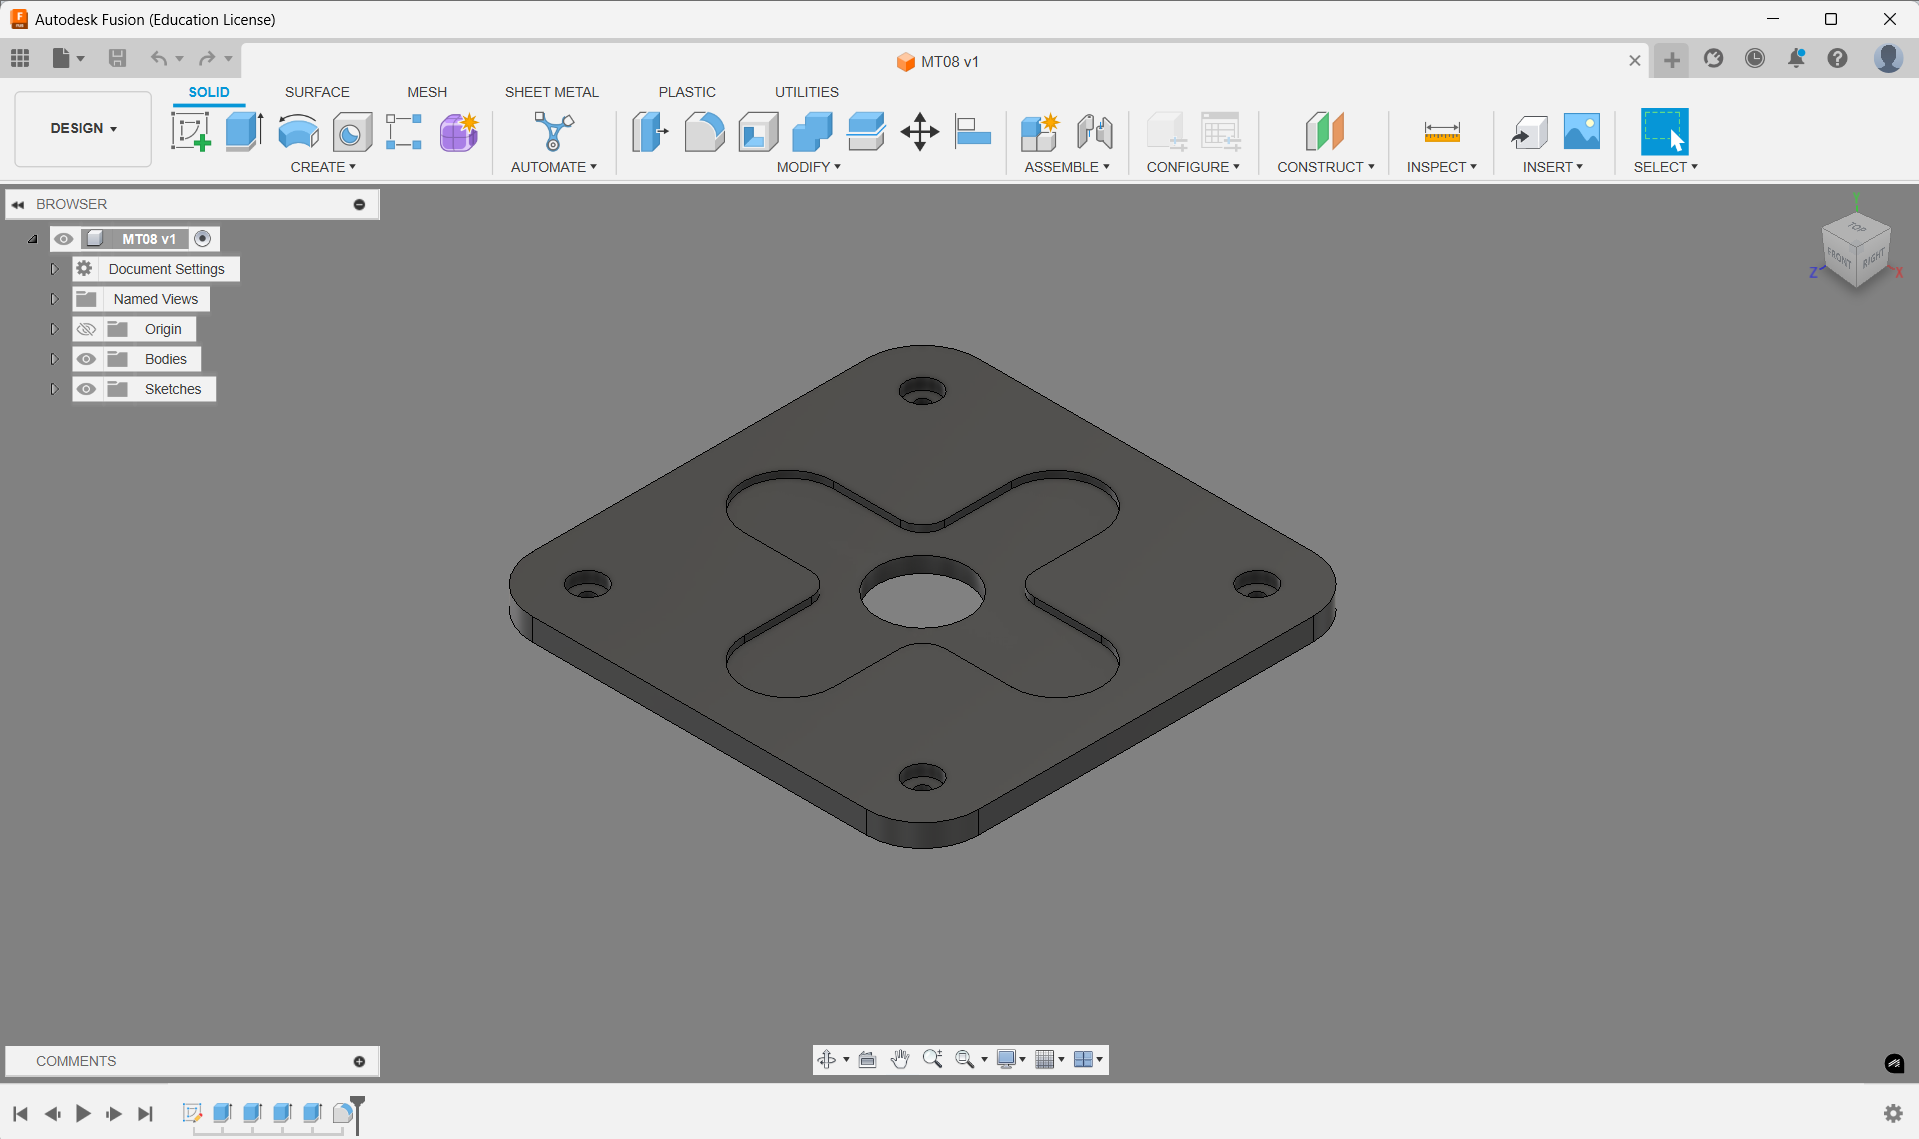
Task: Expand the Document Settings node
Action: click(55, 269)
